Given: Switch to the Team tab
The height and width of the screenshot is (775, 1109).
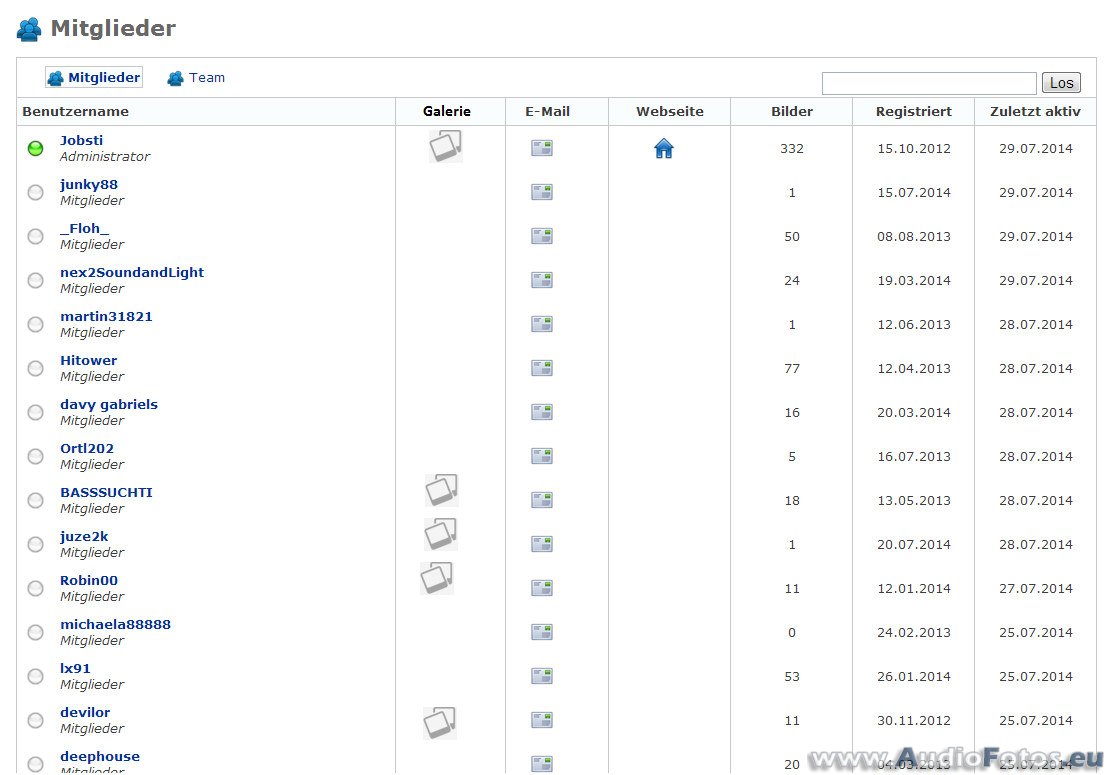Looking at the screenshot, I should (x=196, y=78).
